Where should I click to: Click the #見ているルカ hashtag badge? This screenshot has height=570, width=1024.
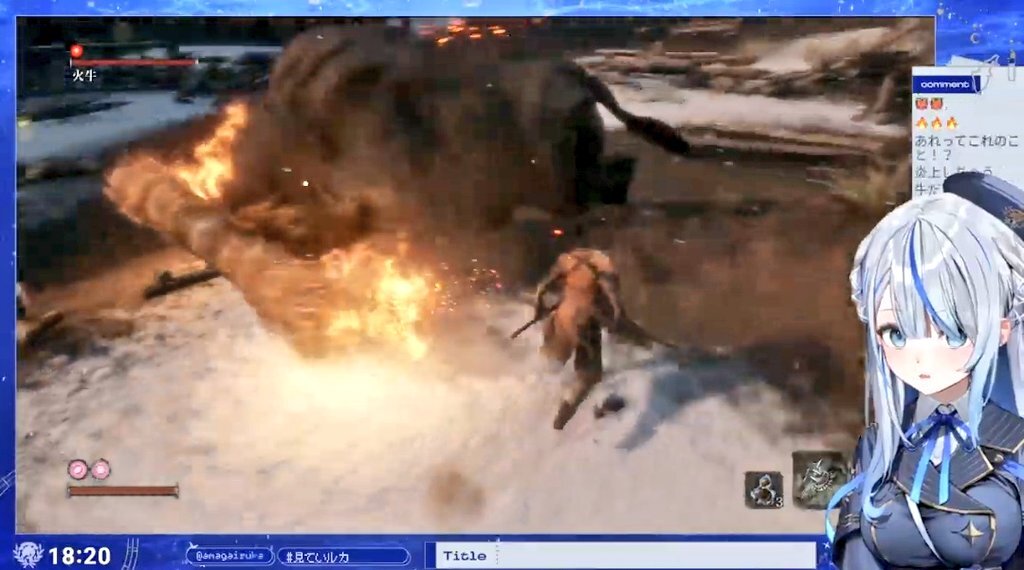344,557
